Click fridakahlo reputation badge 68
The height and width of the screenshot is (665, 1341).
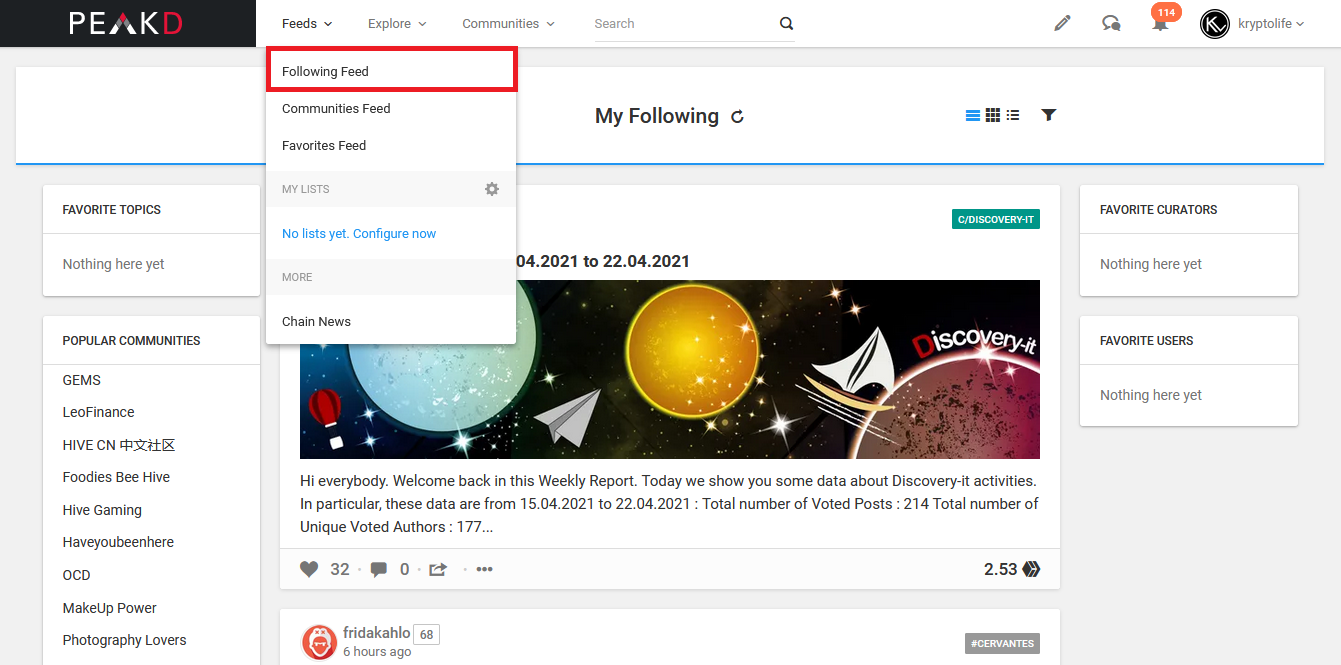pos(427,634)
